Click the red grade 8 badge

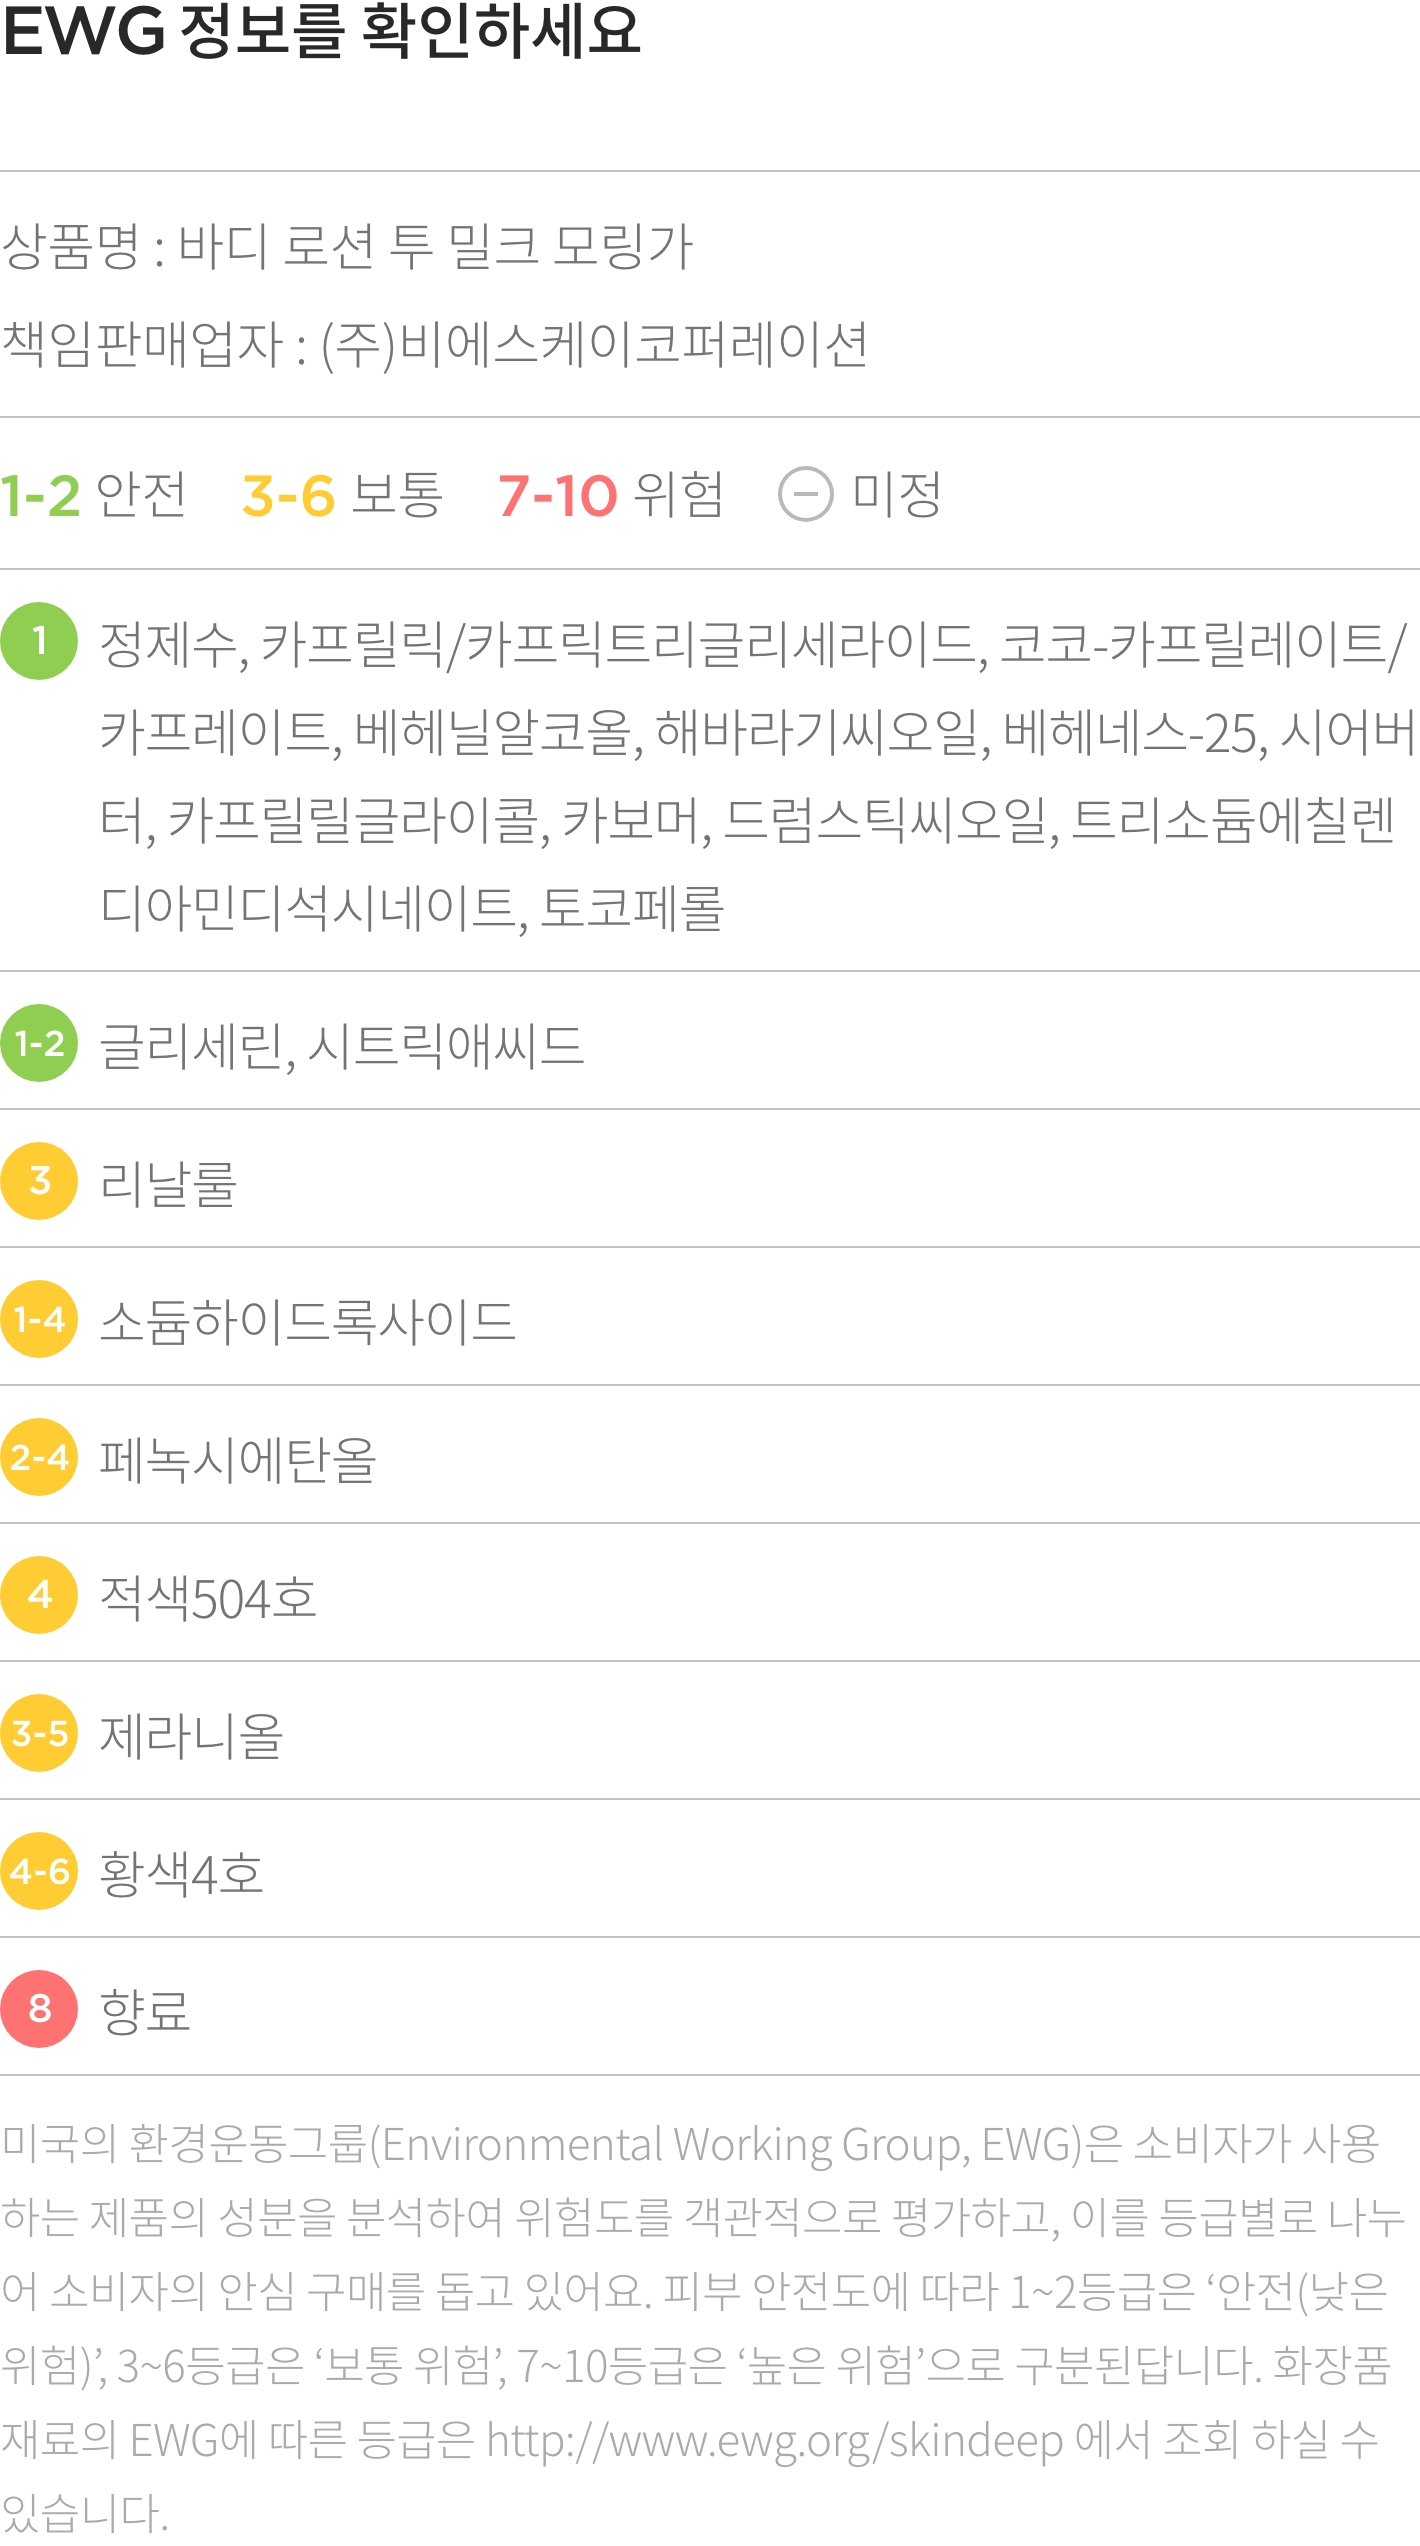tap(39, 2009)
